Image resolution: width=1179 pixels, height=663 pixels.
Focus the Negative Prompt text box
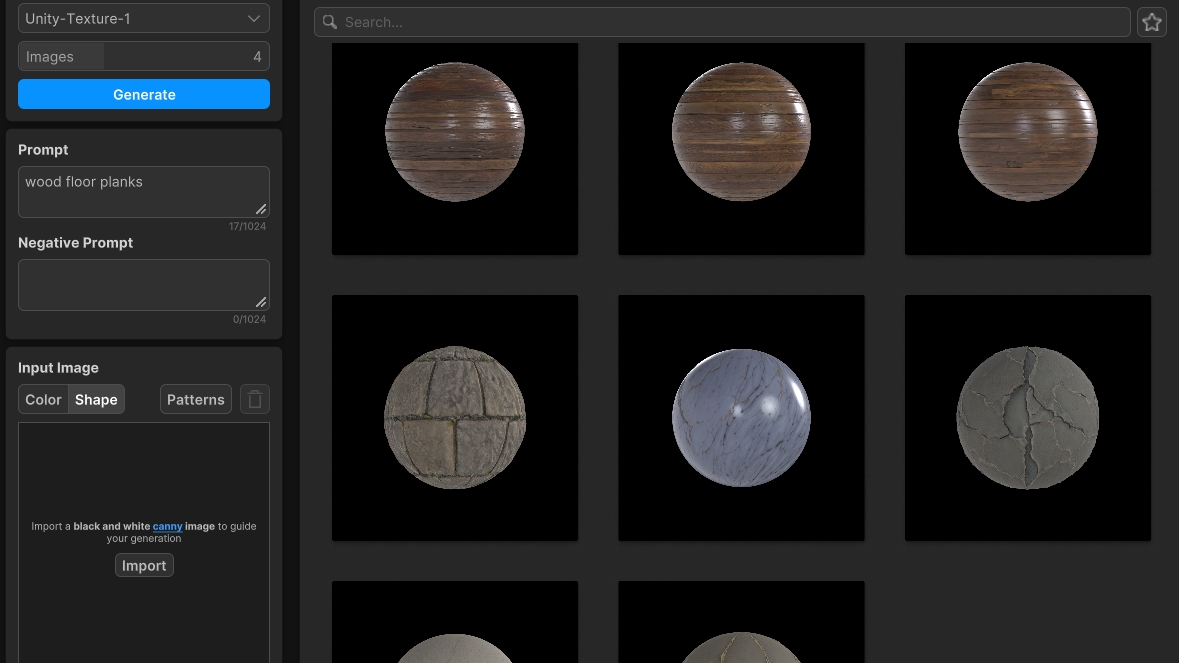click(144, 285)
